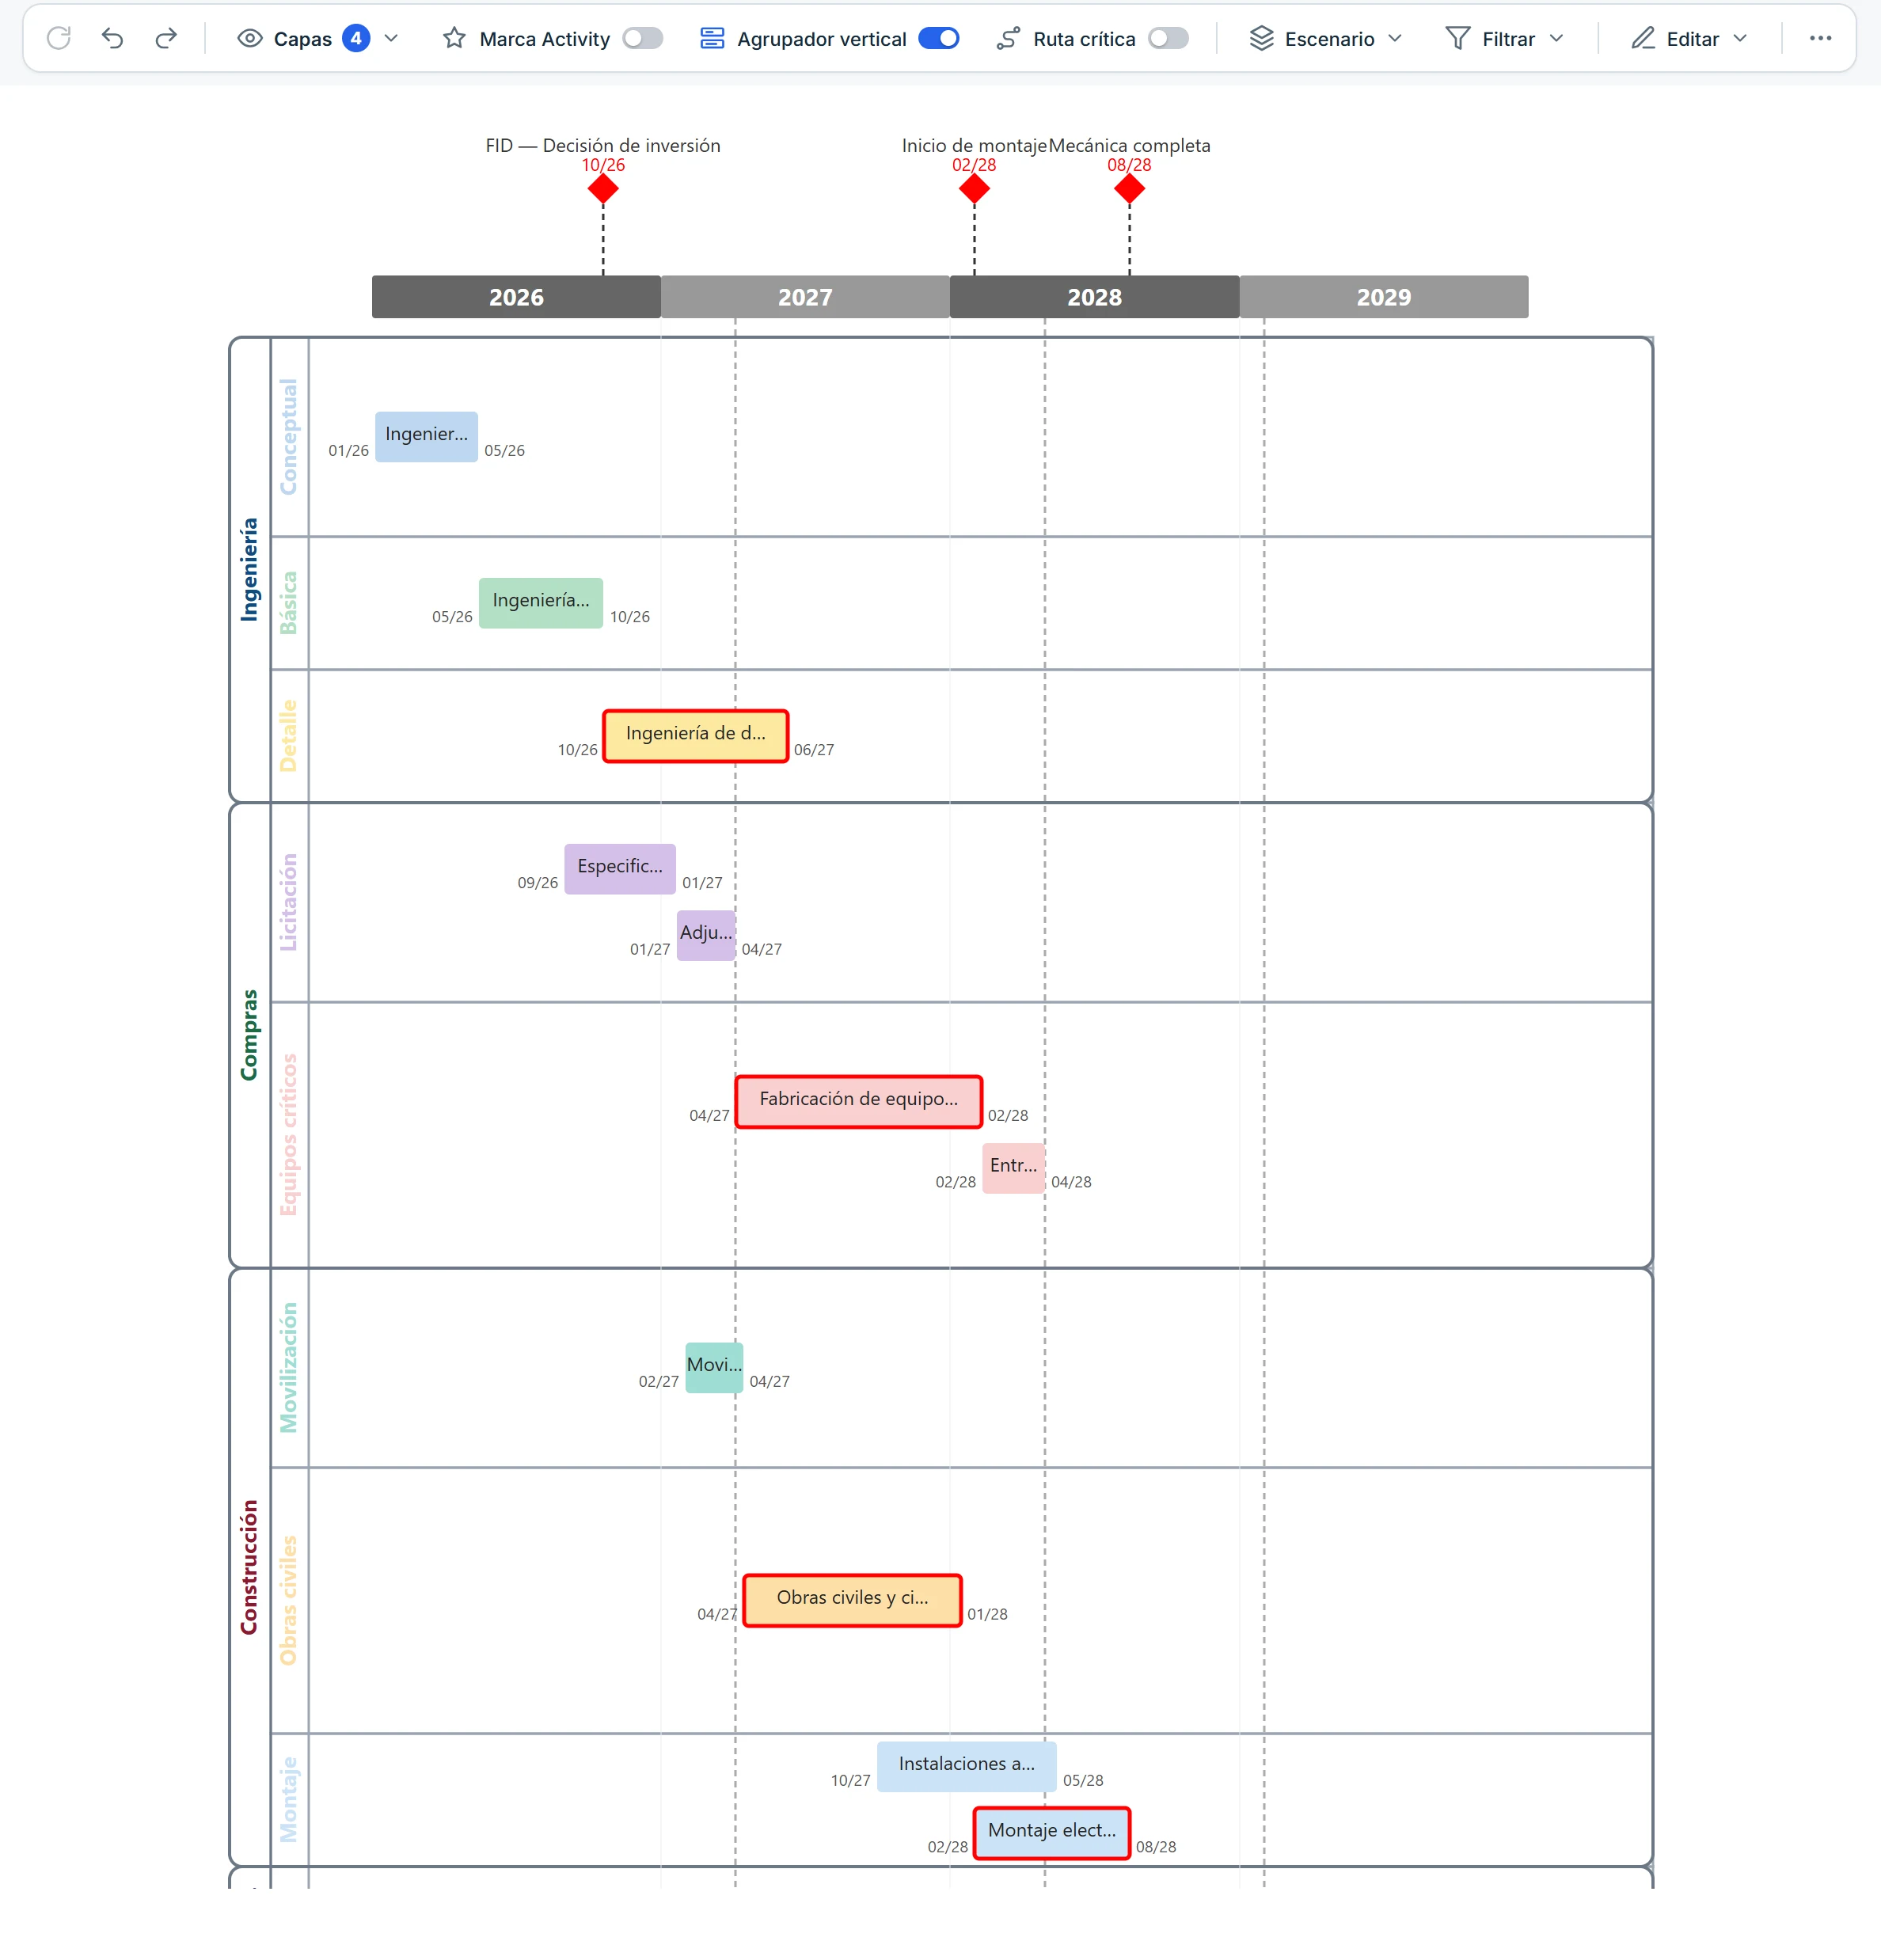
Task: Open the Editar dropdown chevron
Action: tap(1740, 38)
